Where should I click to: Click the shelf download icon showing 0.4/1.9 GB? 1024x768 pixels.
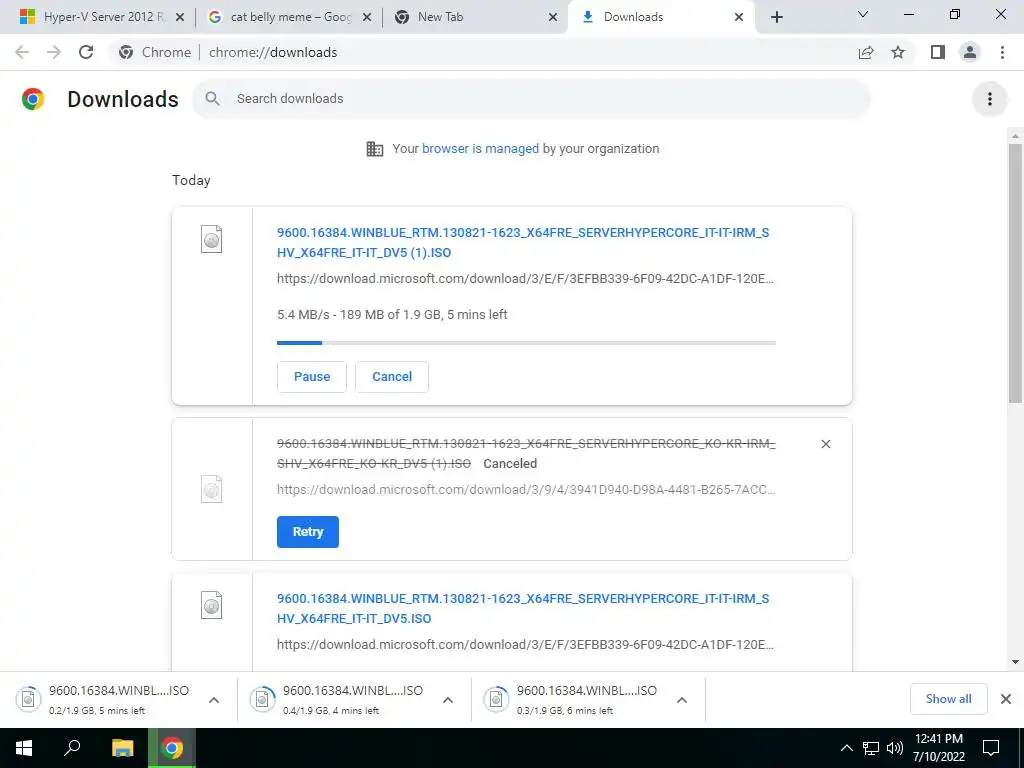pos(262,699)
